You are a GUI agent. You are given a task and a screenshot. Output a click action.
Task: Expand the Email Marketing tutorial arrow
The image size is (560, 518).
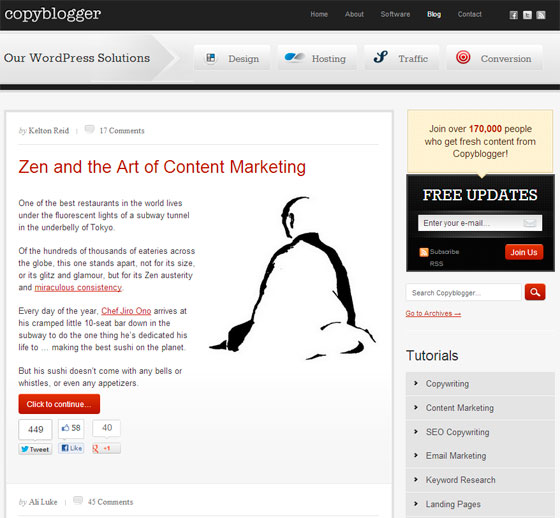(416, 455)
